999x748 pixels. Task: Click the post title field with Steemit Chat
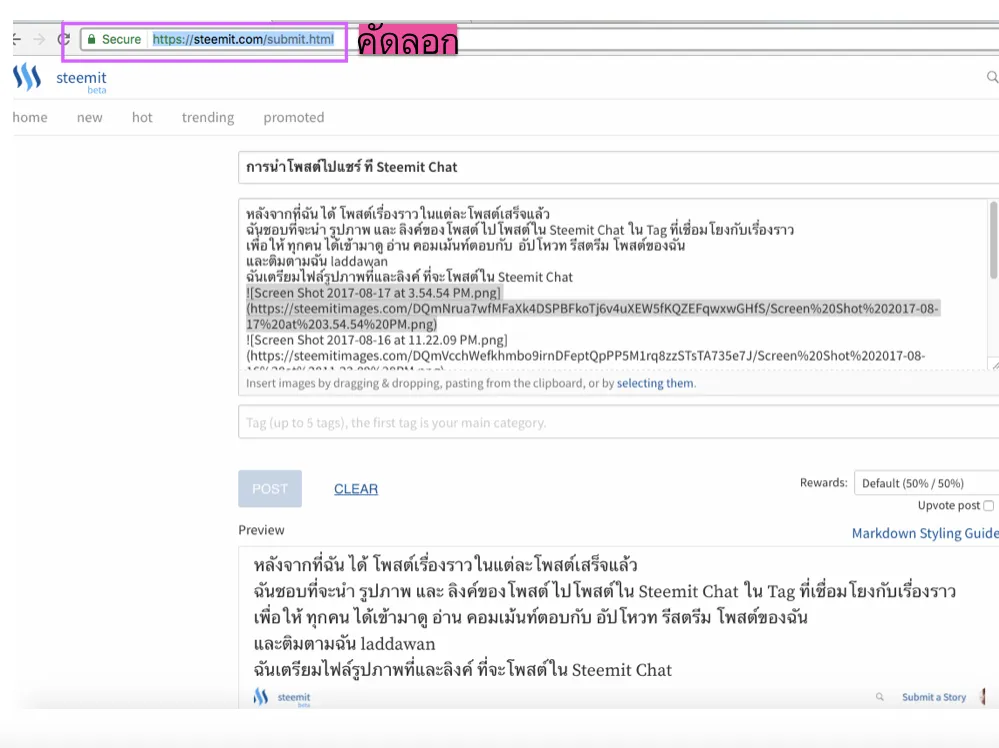point(618,167)
